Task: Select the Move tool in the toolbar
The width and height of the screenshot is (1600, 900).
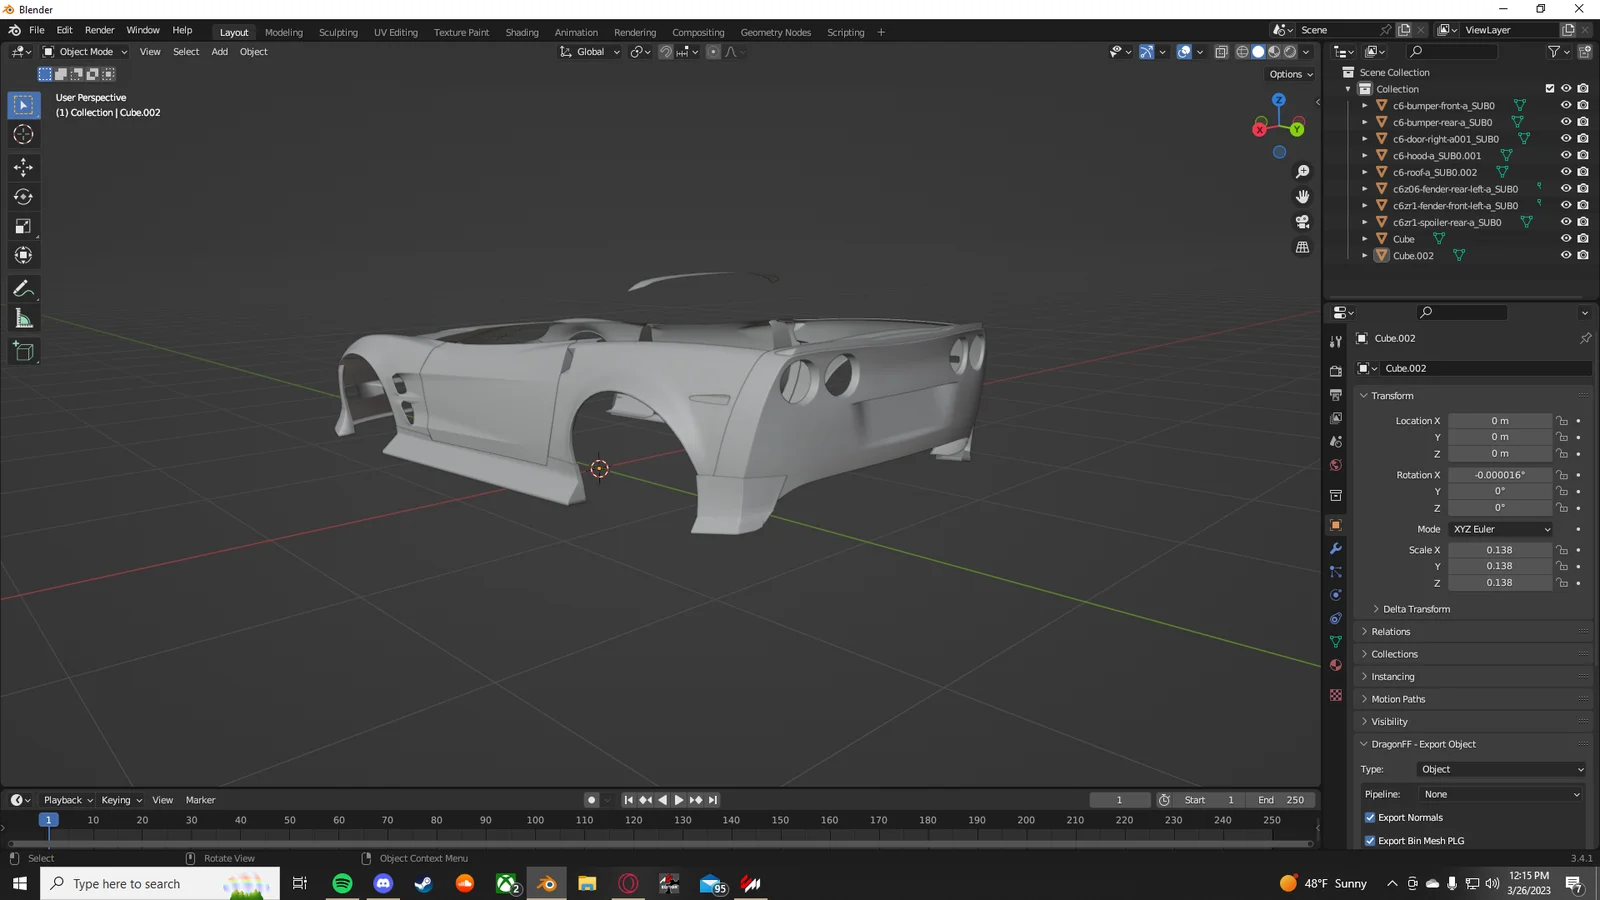Action: 23,168
